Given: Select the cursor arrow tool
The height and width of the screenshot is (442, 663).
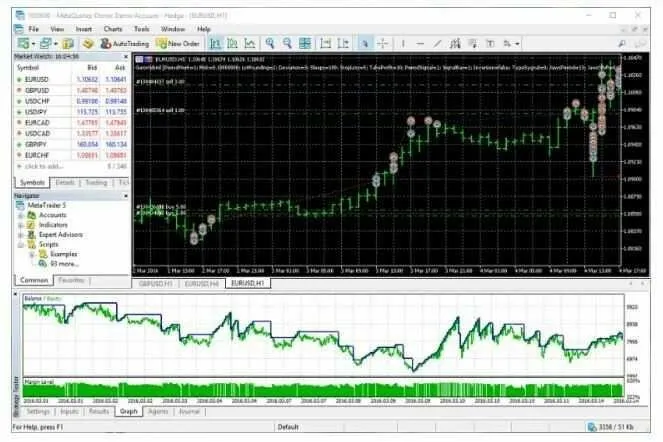Looking at the screenshot, I should tap(364, 43).
